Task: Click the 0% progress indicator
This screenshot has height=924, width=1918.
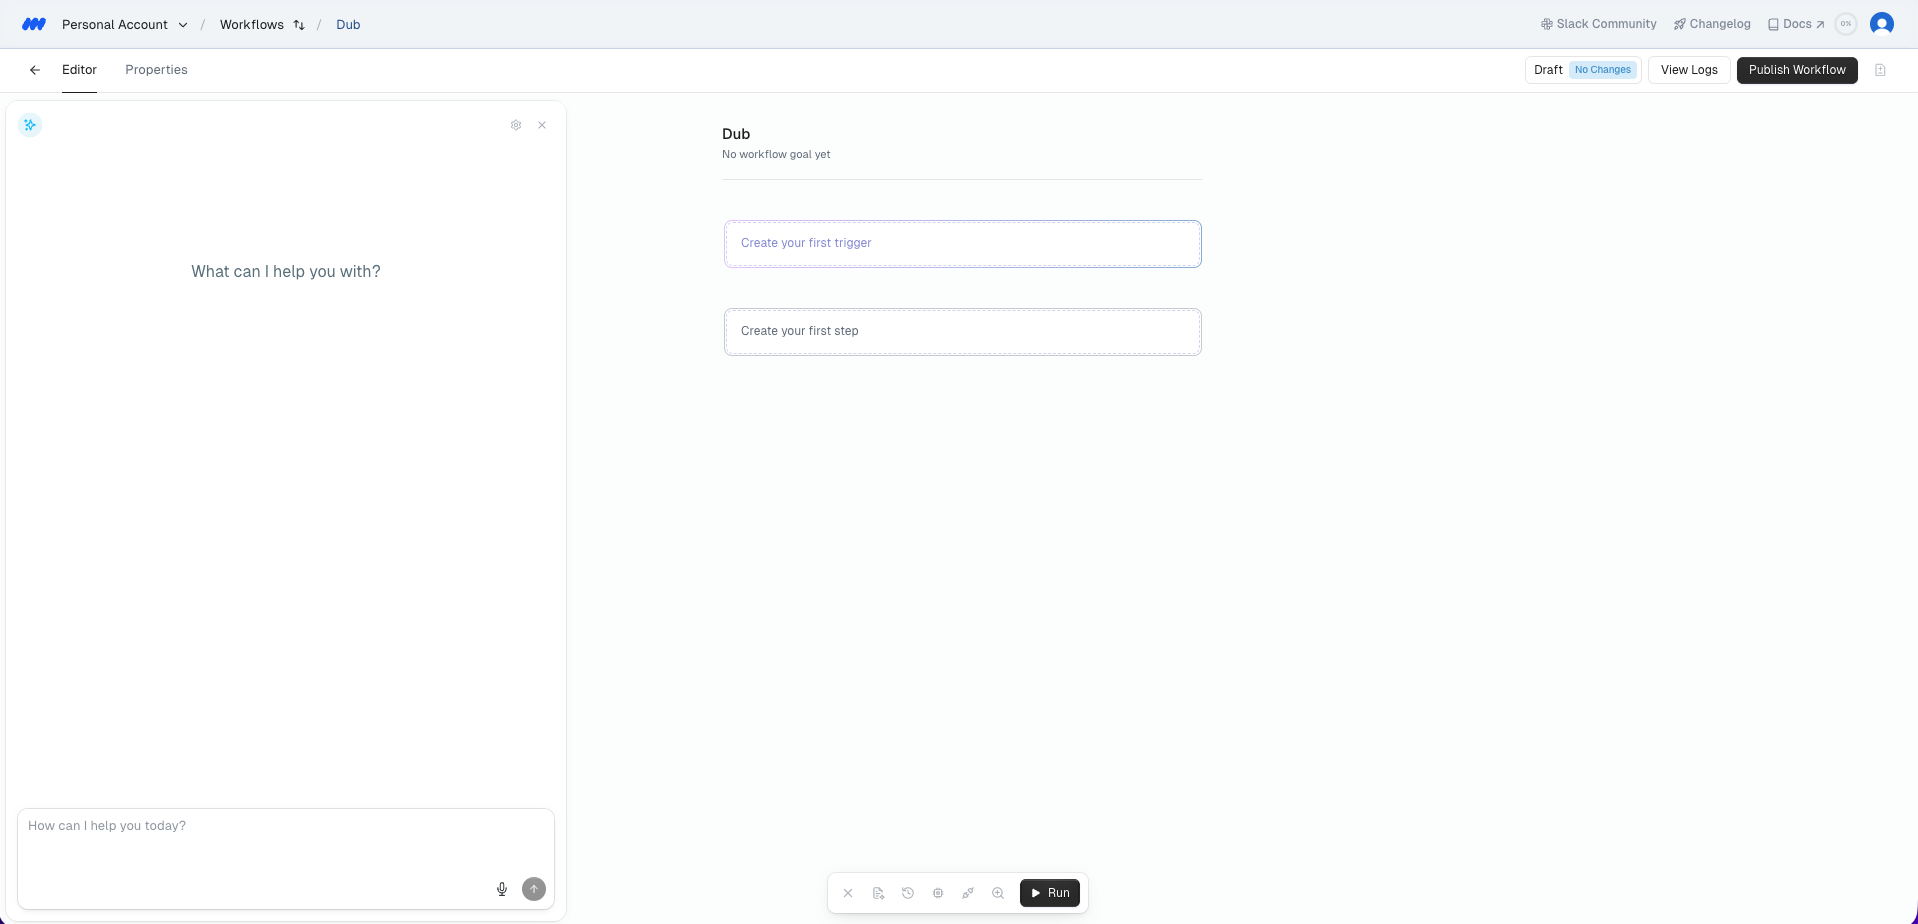Action: [x=1846, y=24]
